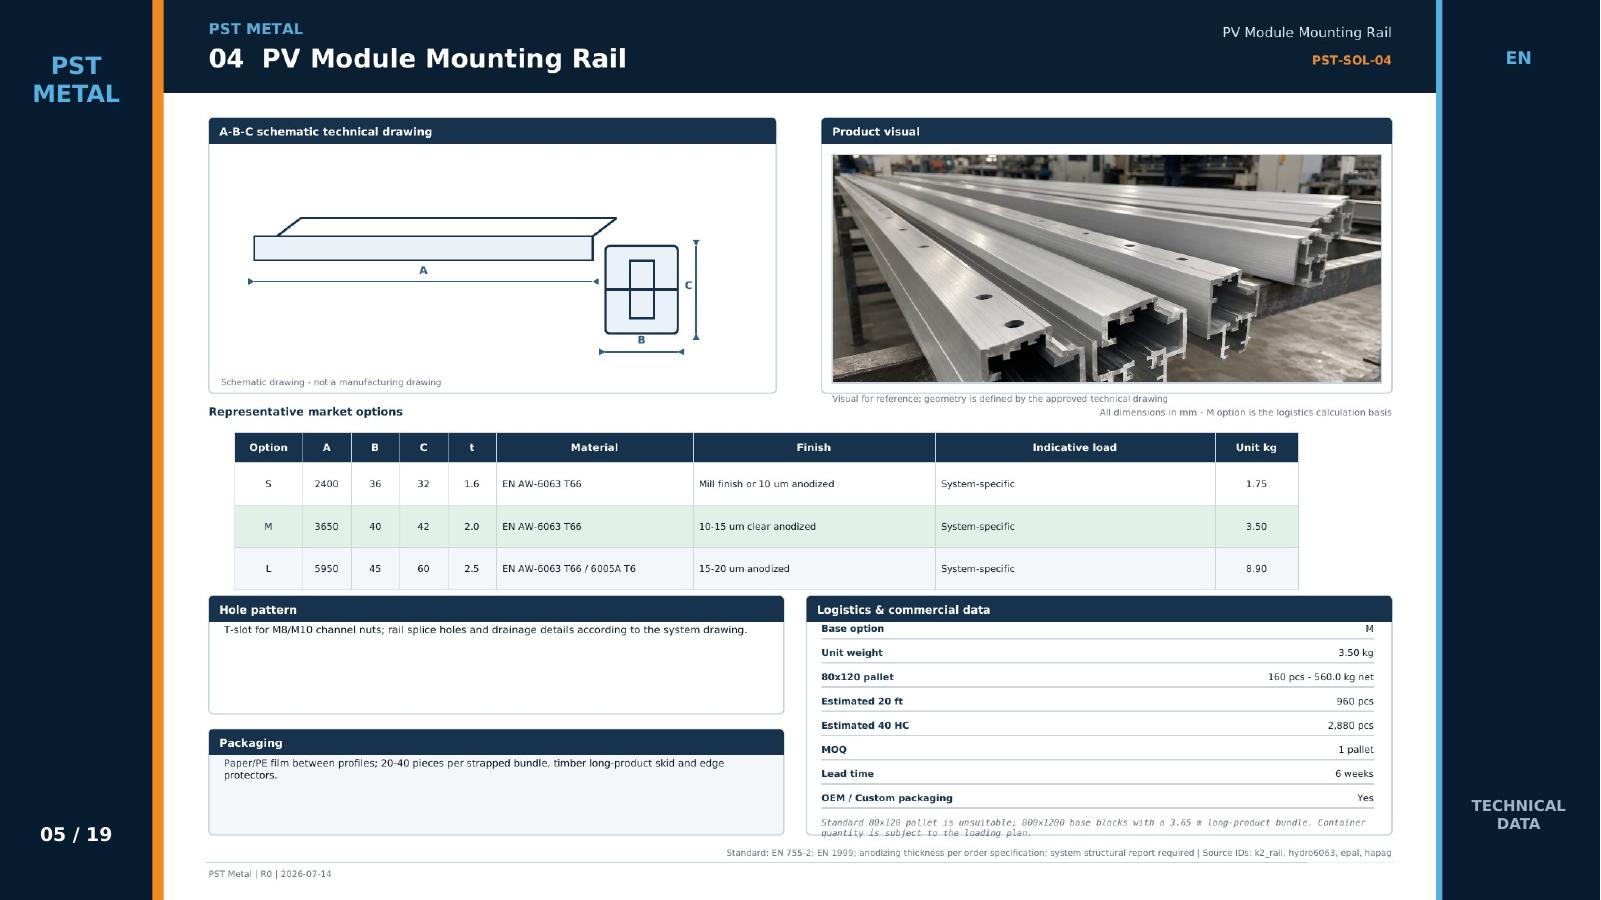
Task: Select the T-slot for M8/M10 description text
Action: pyautogui.click(x=485, y=630)
